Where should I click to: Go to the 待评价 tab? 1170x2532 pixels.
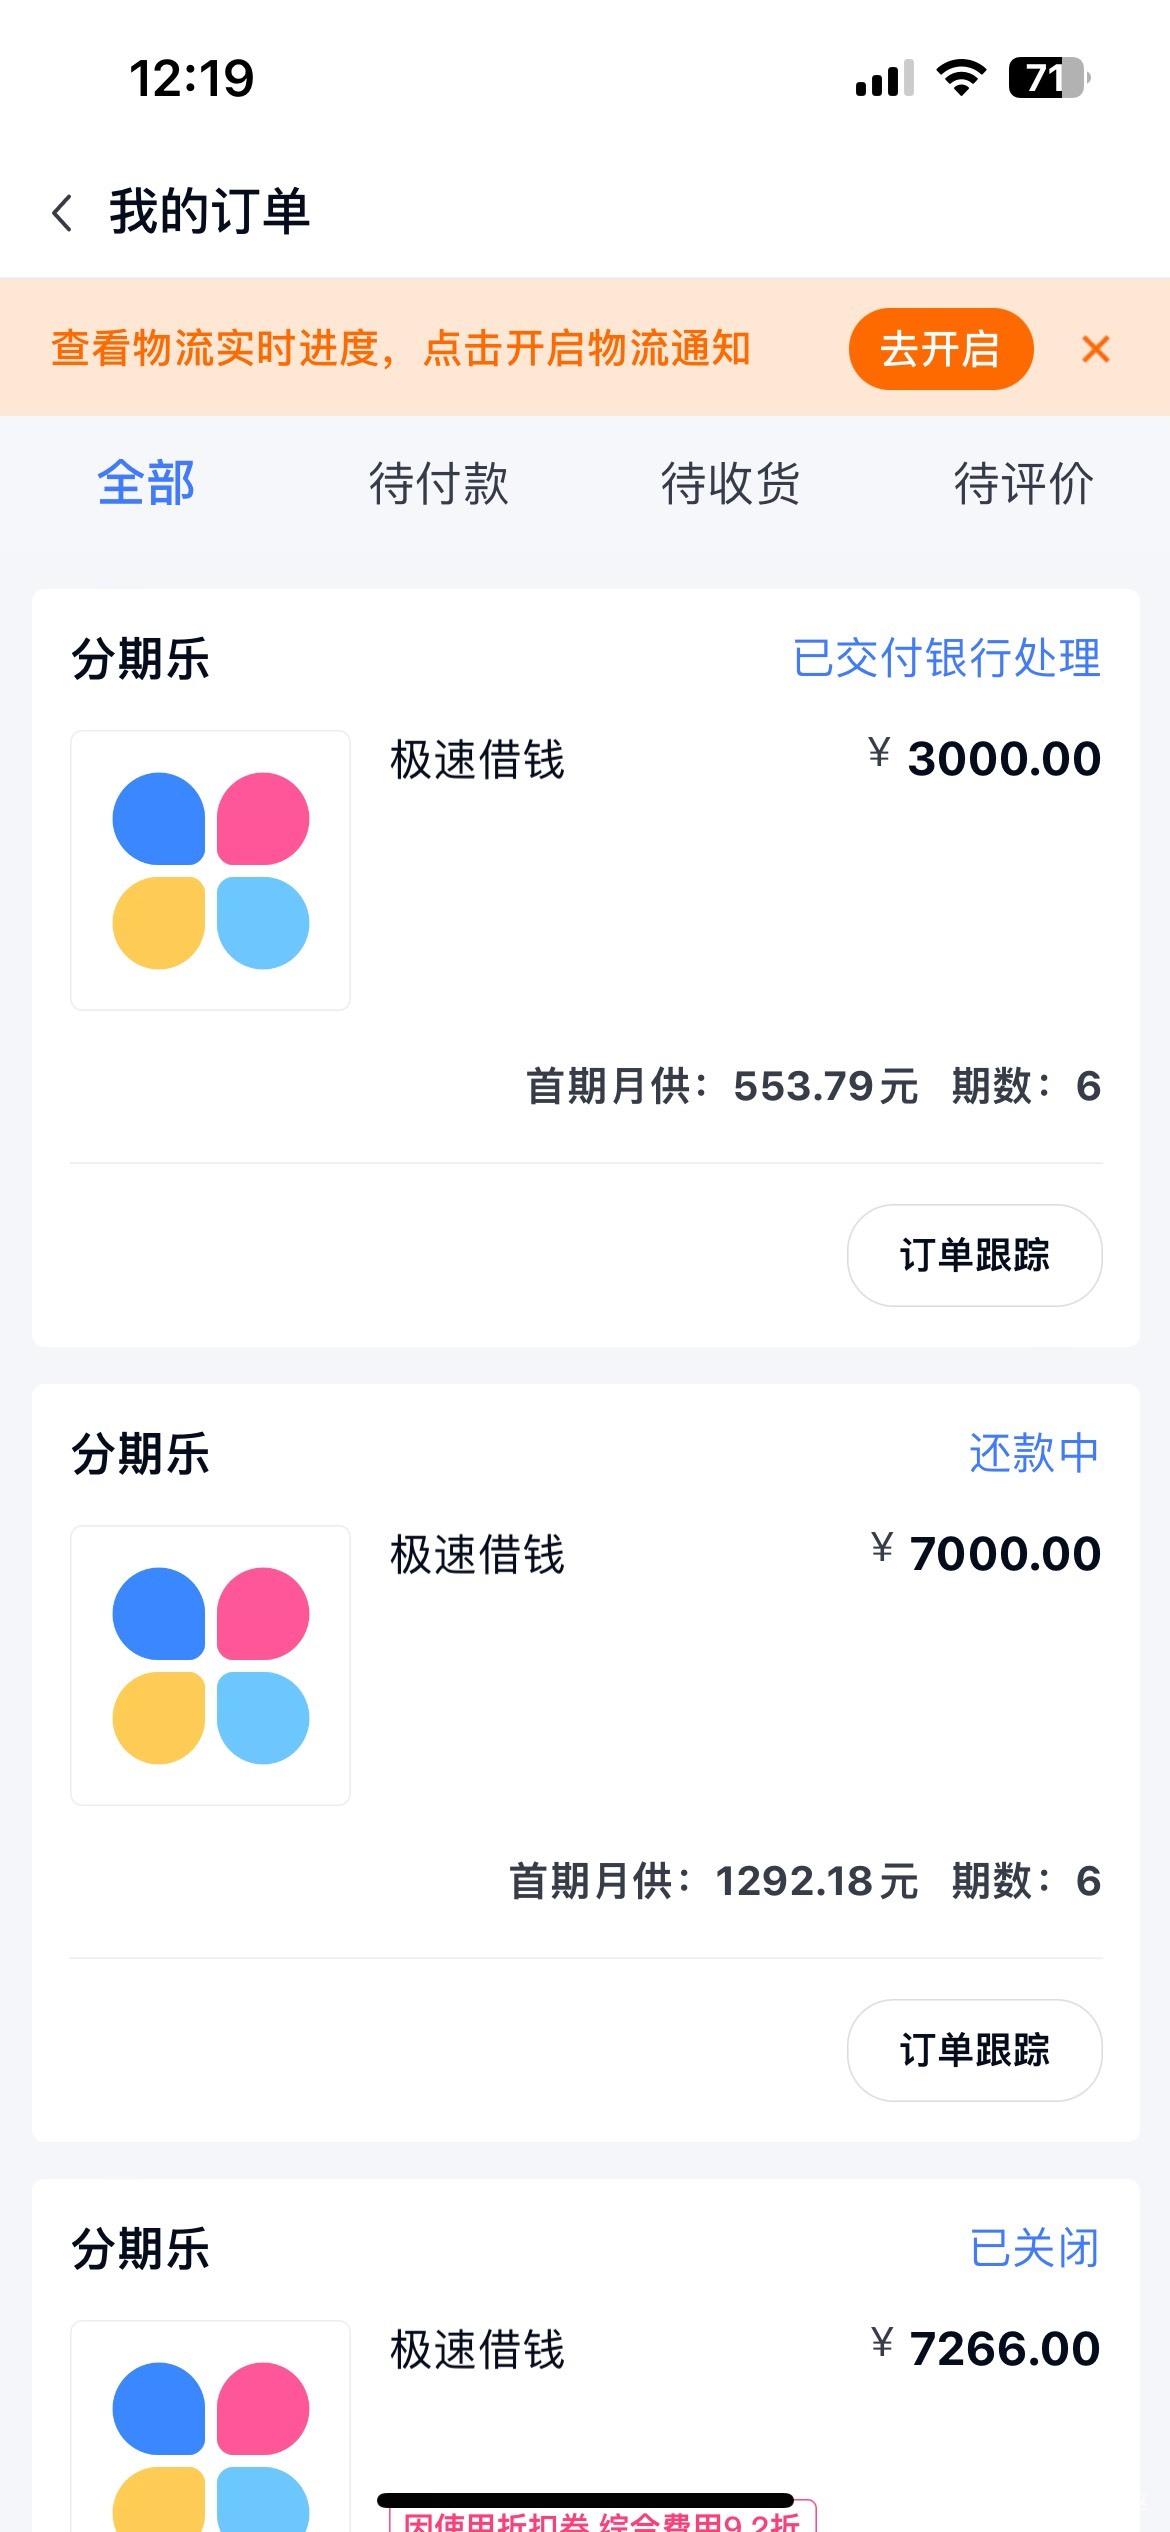tap(1023, 484)
